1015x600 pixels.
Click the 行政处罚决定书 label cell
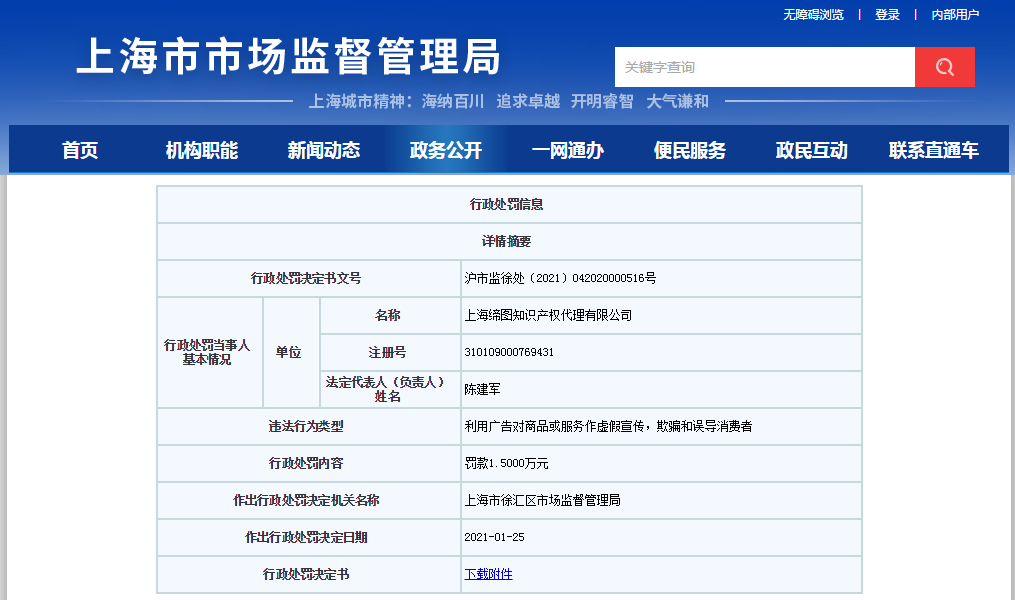pos(308,574)
